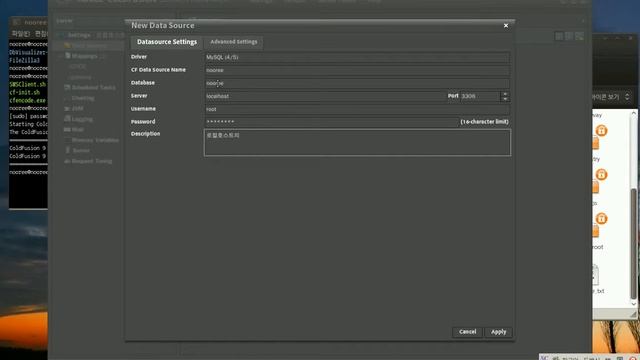The width and height of the screenshot is (640, 360).
Task: Click cfencode.exe in the terminal output
Action: click(28, 100)
